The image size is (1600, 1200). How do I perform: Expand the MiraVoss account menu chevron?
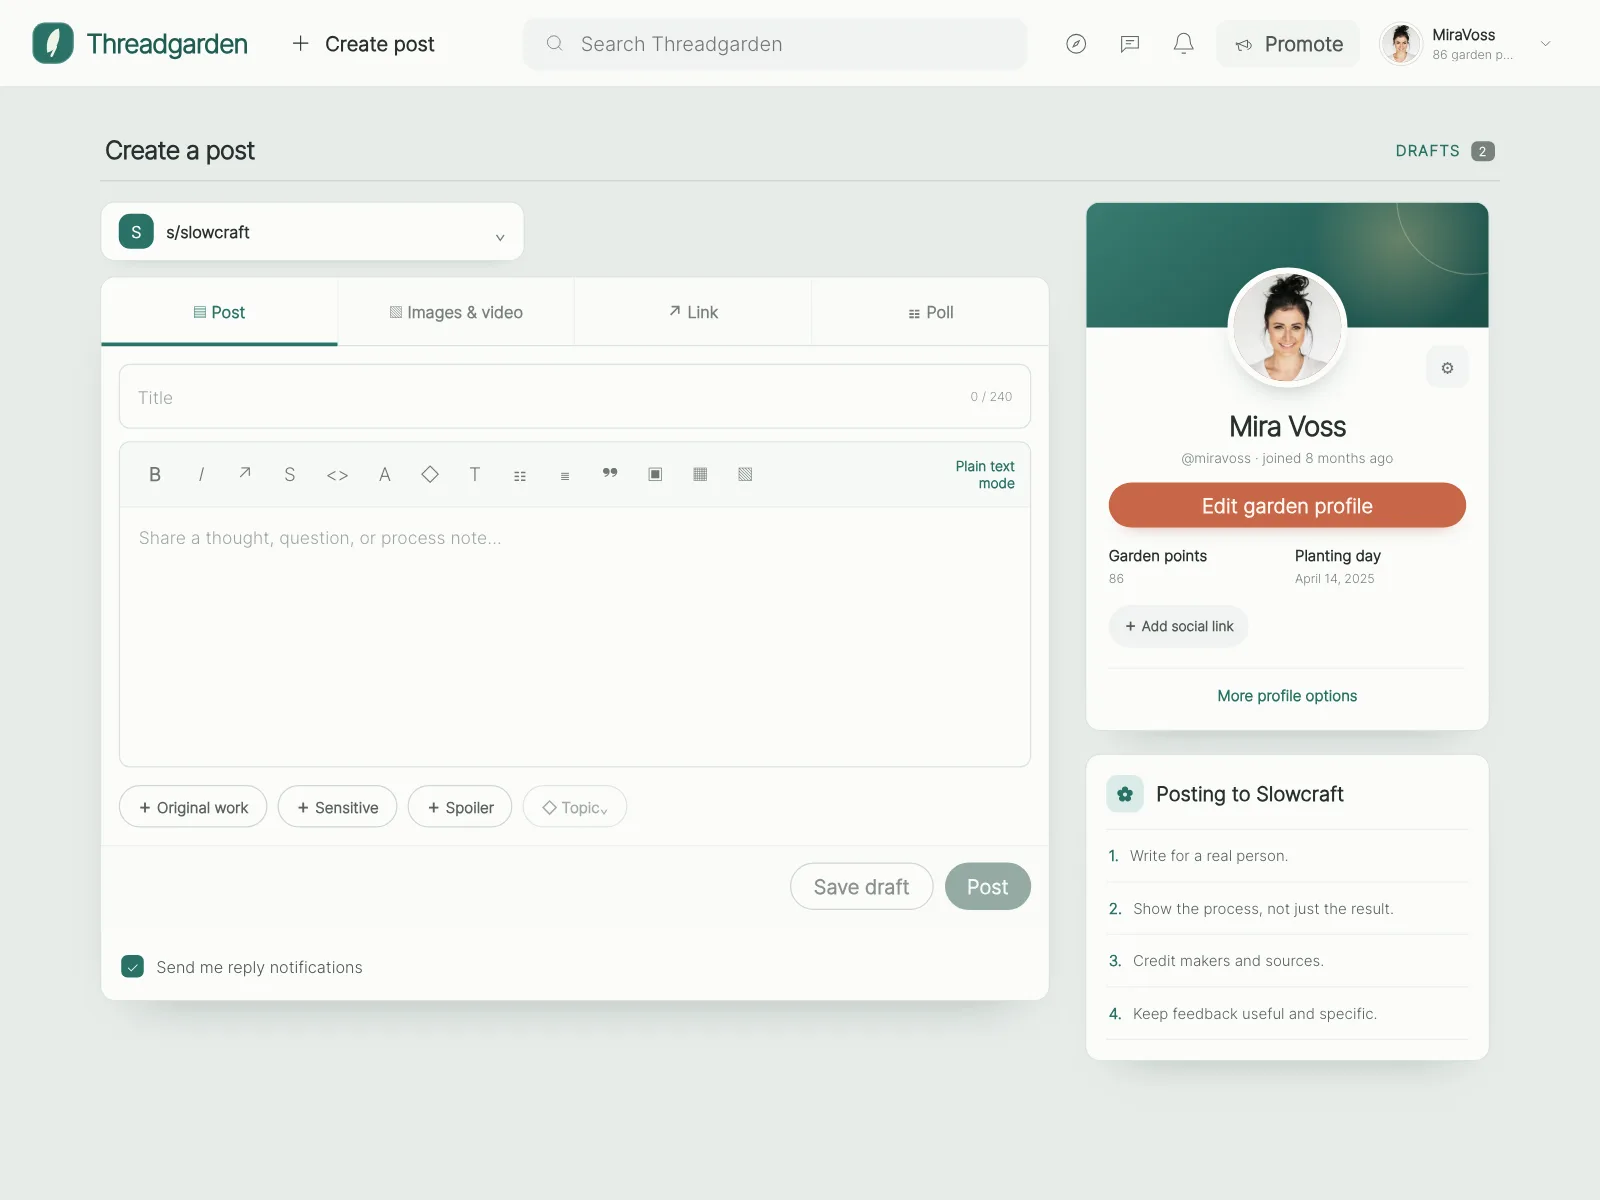tap(1546, 43)
